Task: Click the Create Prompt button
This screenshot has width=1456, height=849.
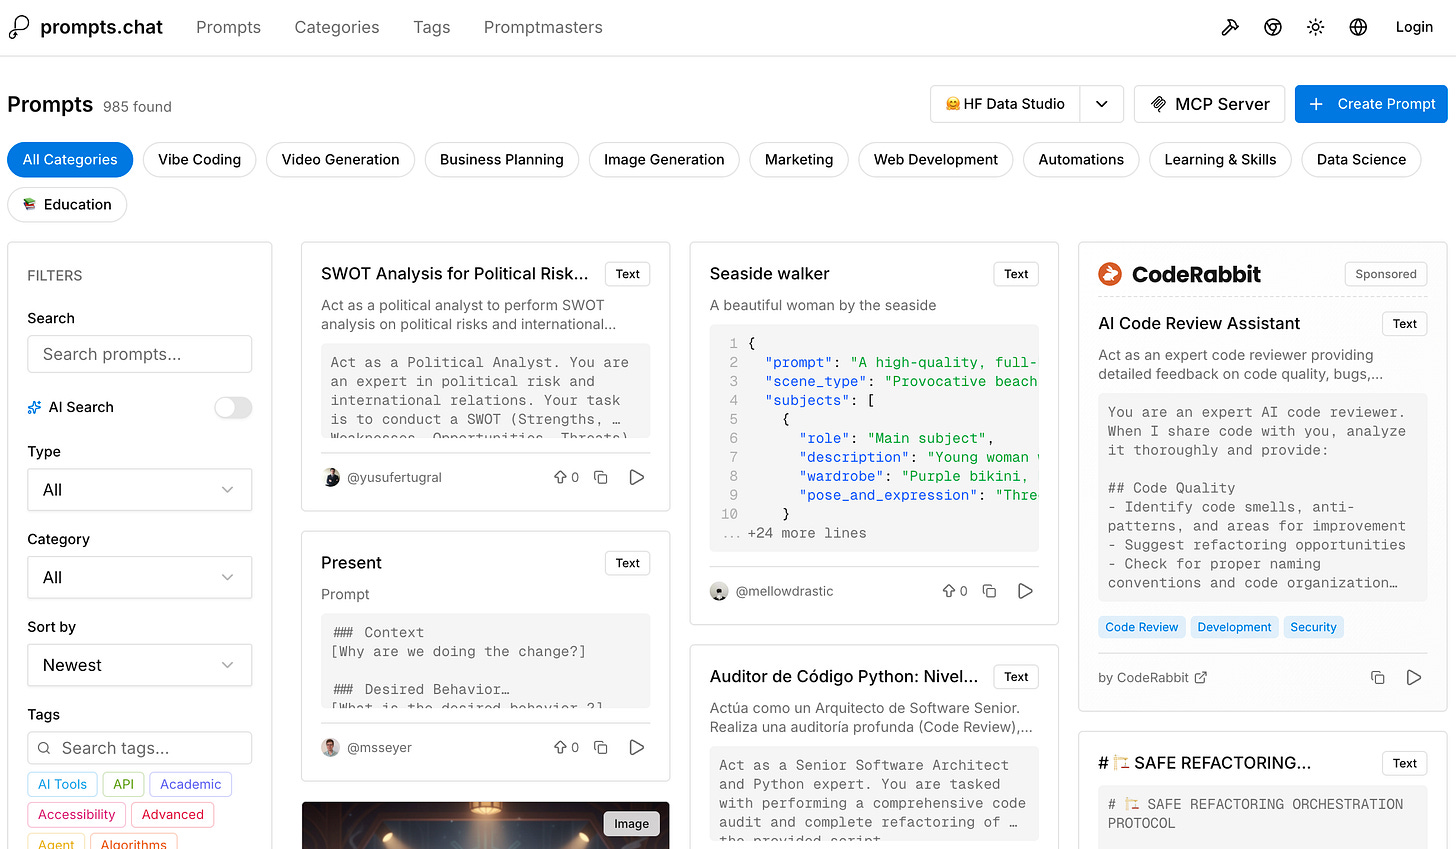Action: tap(1371, 103)
